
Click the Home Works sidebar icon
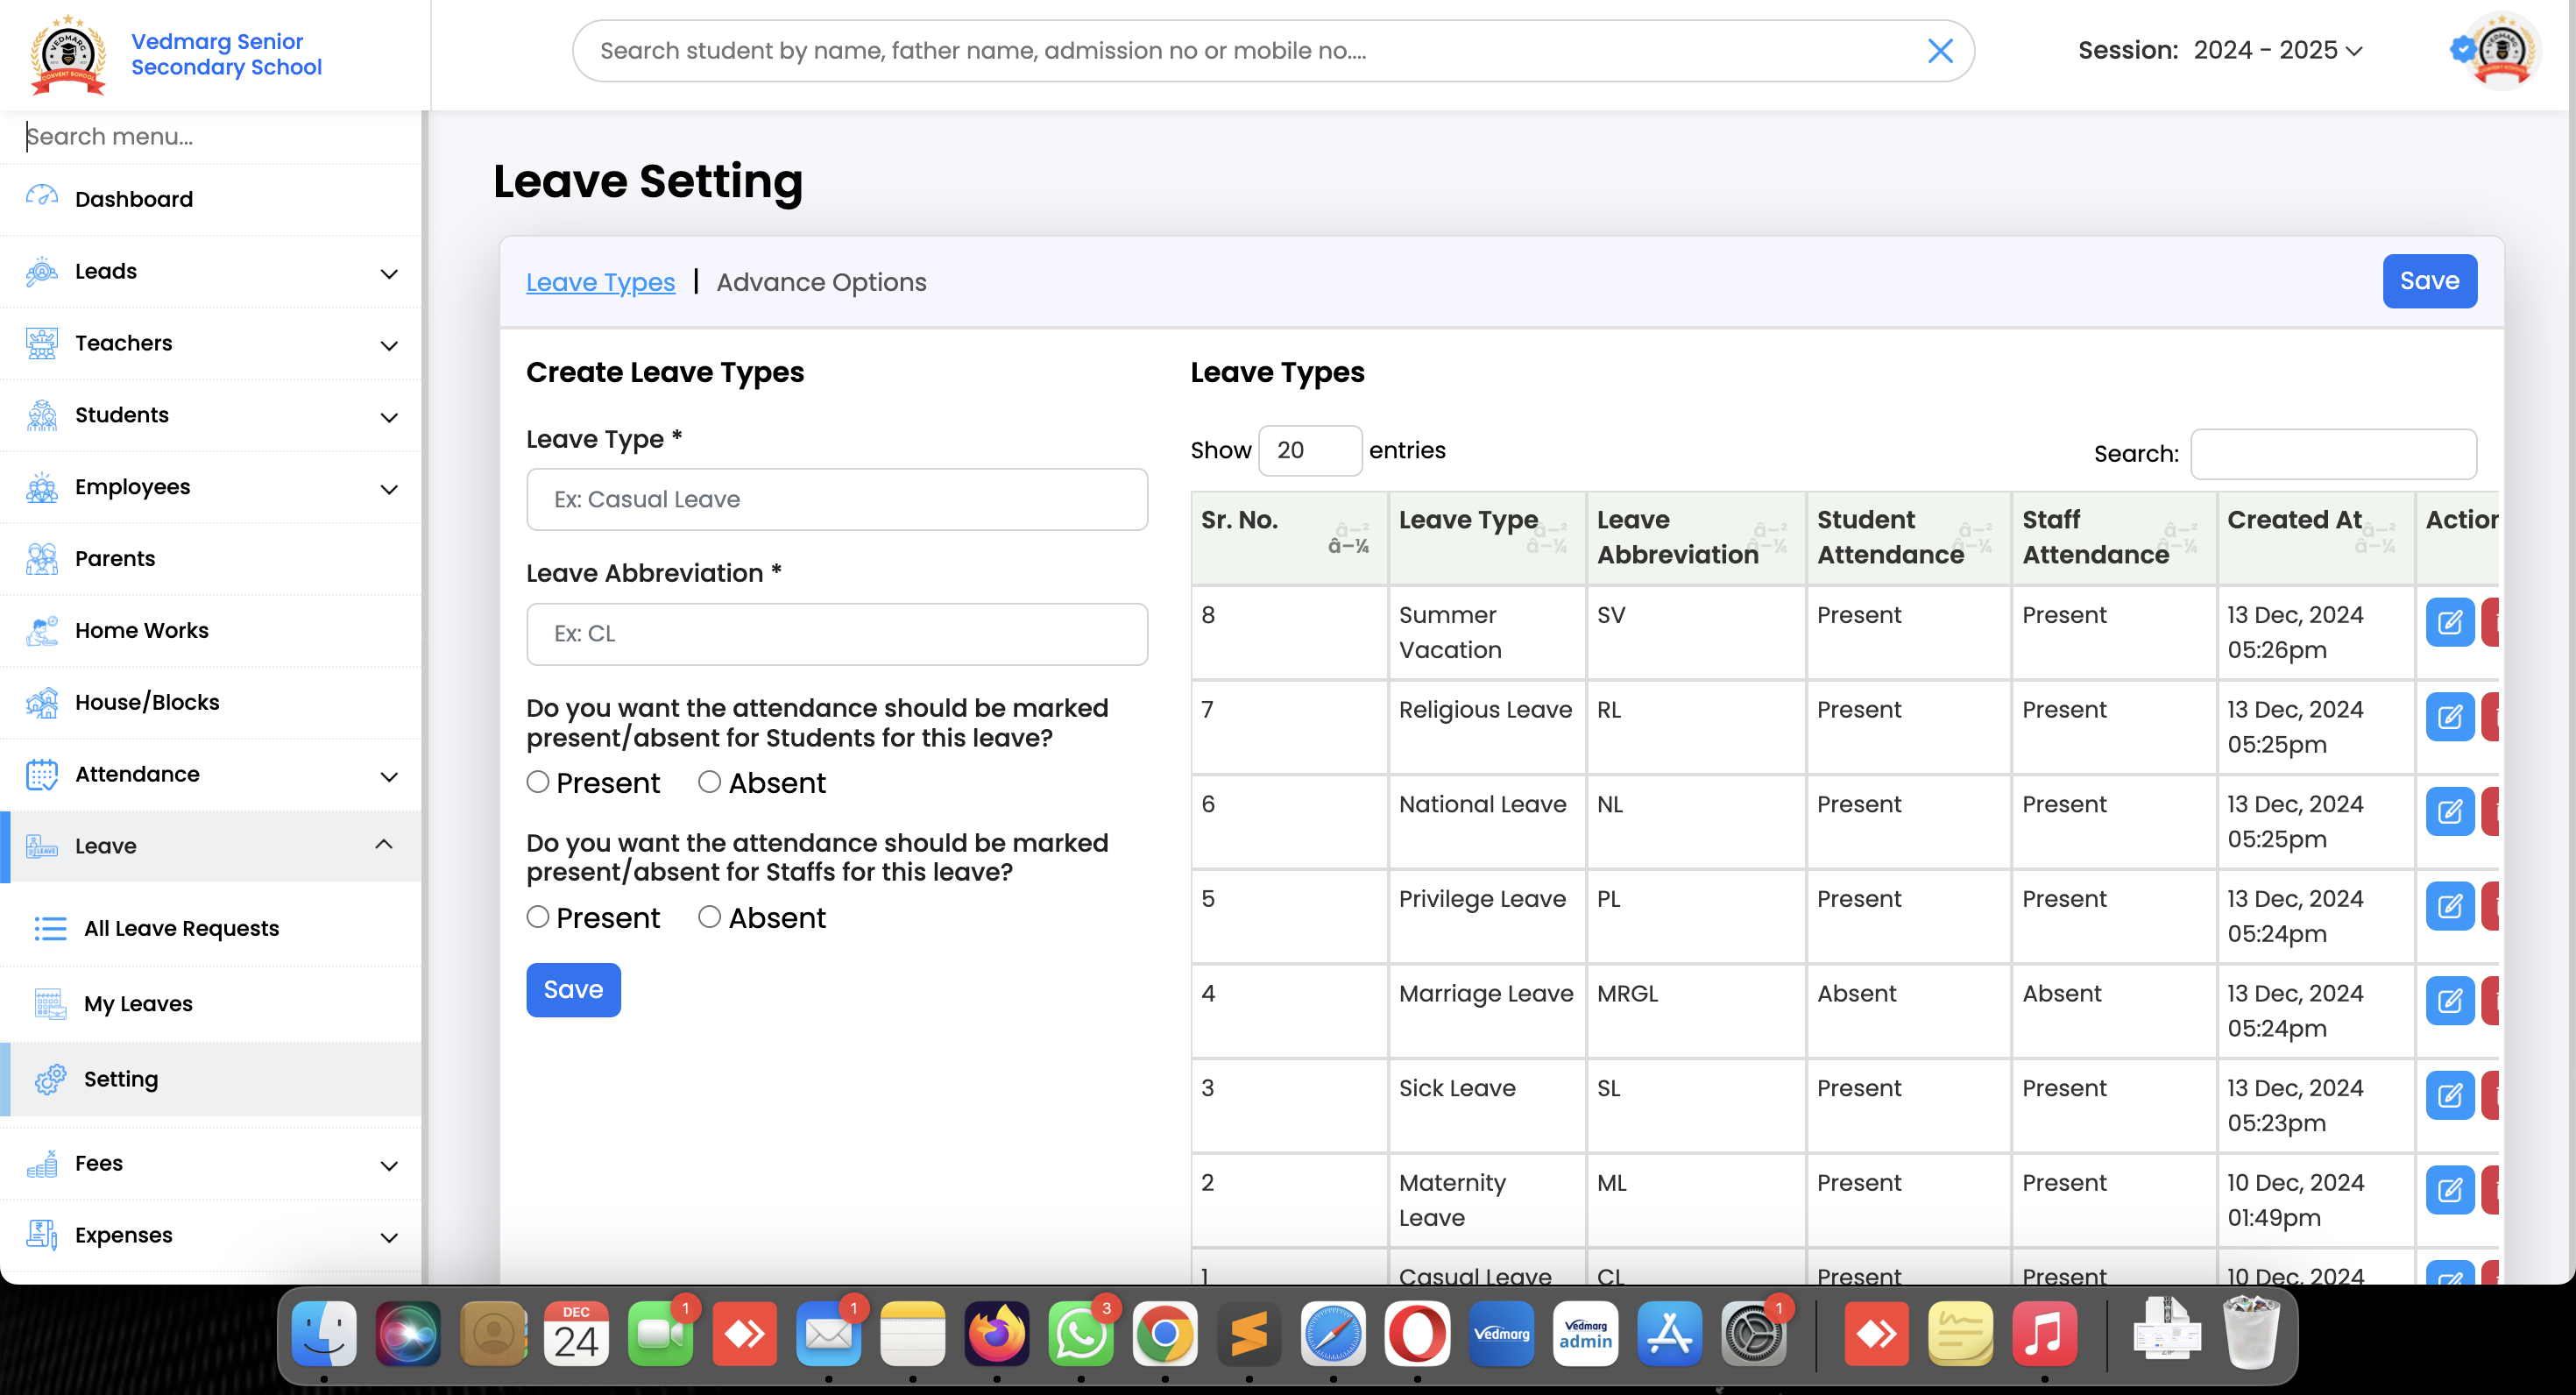point(41,631)
